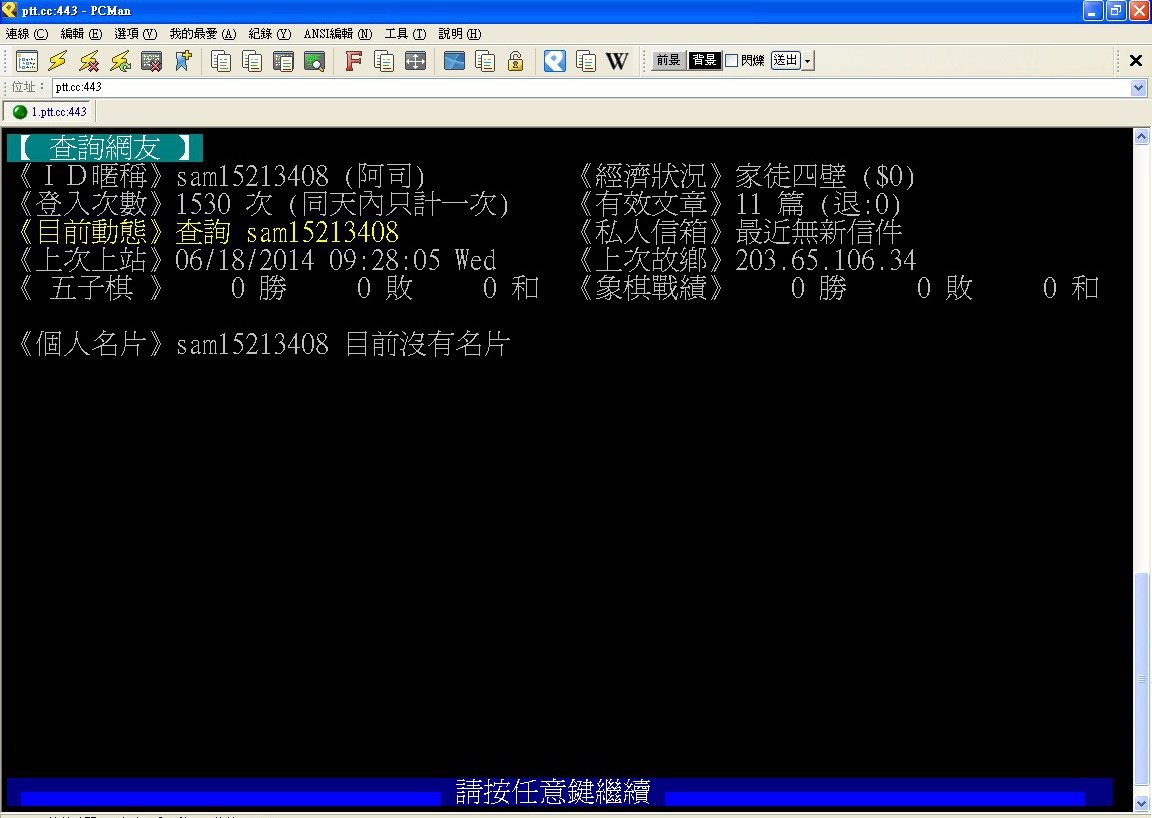1152x818 pixels.
Task: Open the 選項 (V) menu
Action: (136, 34)
